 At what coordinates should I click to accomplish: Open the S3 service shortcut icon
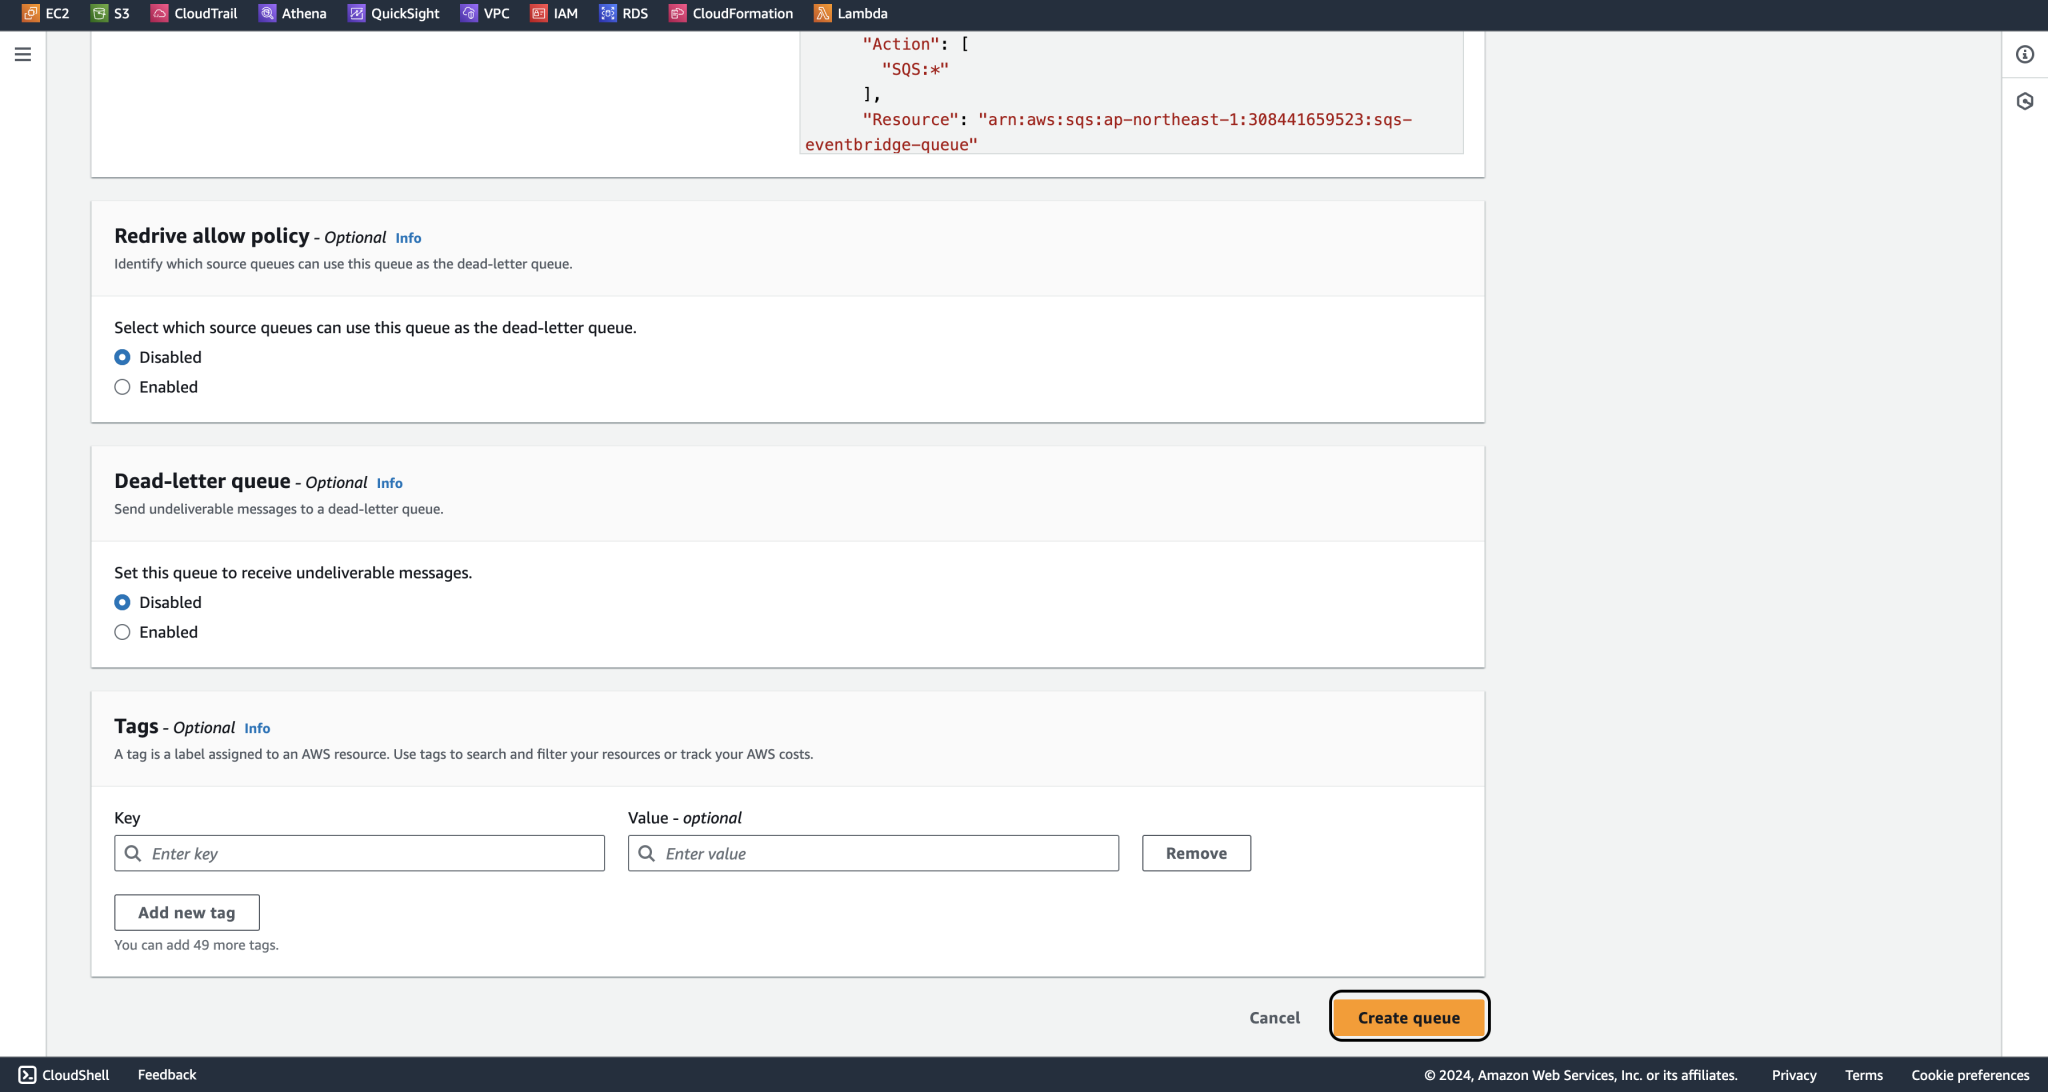pos(99,13)
